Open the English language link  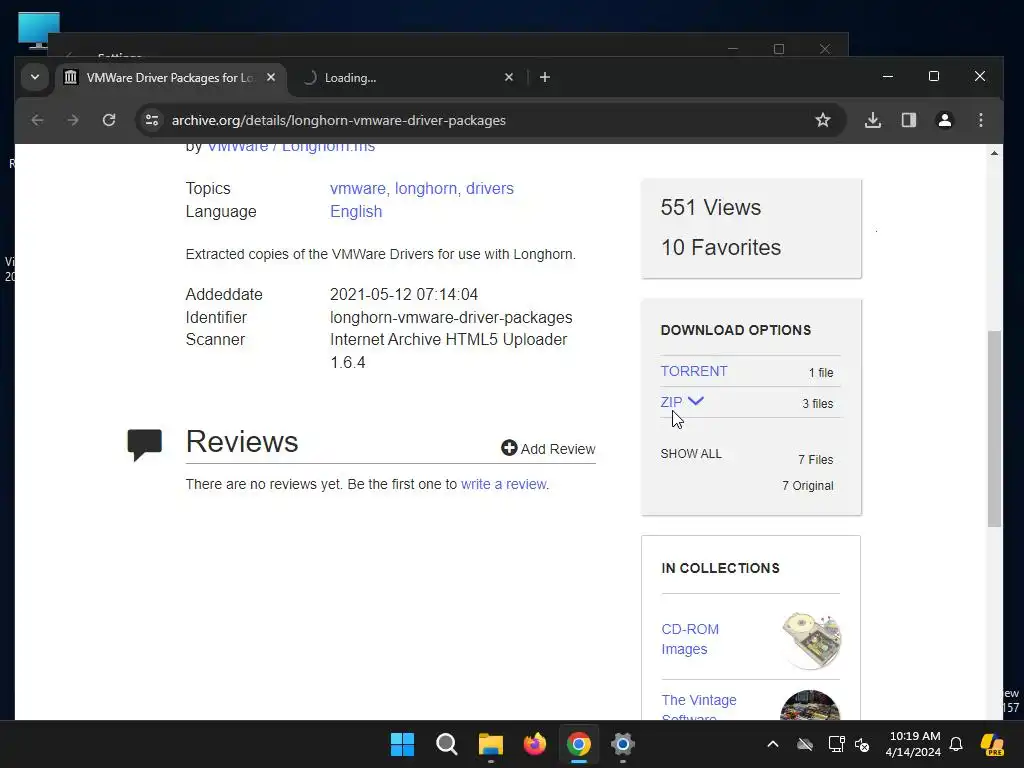click(x=356, y=212)
